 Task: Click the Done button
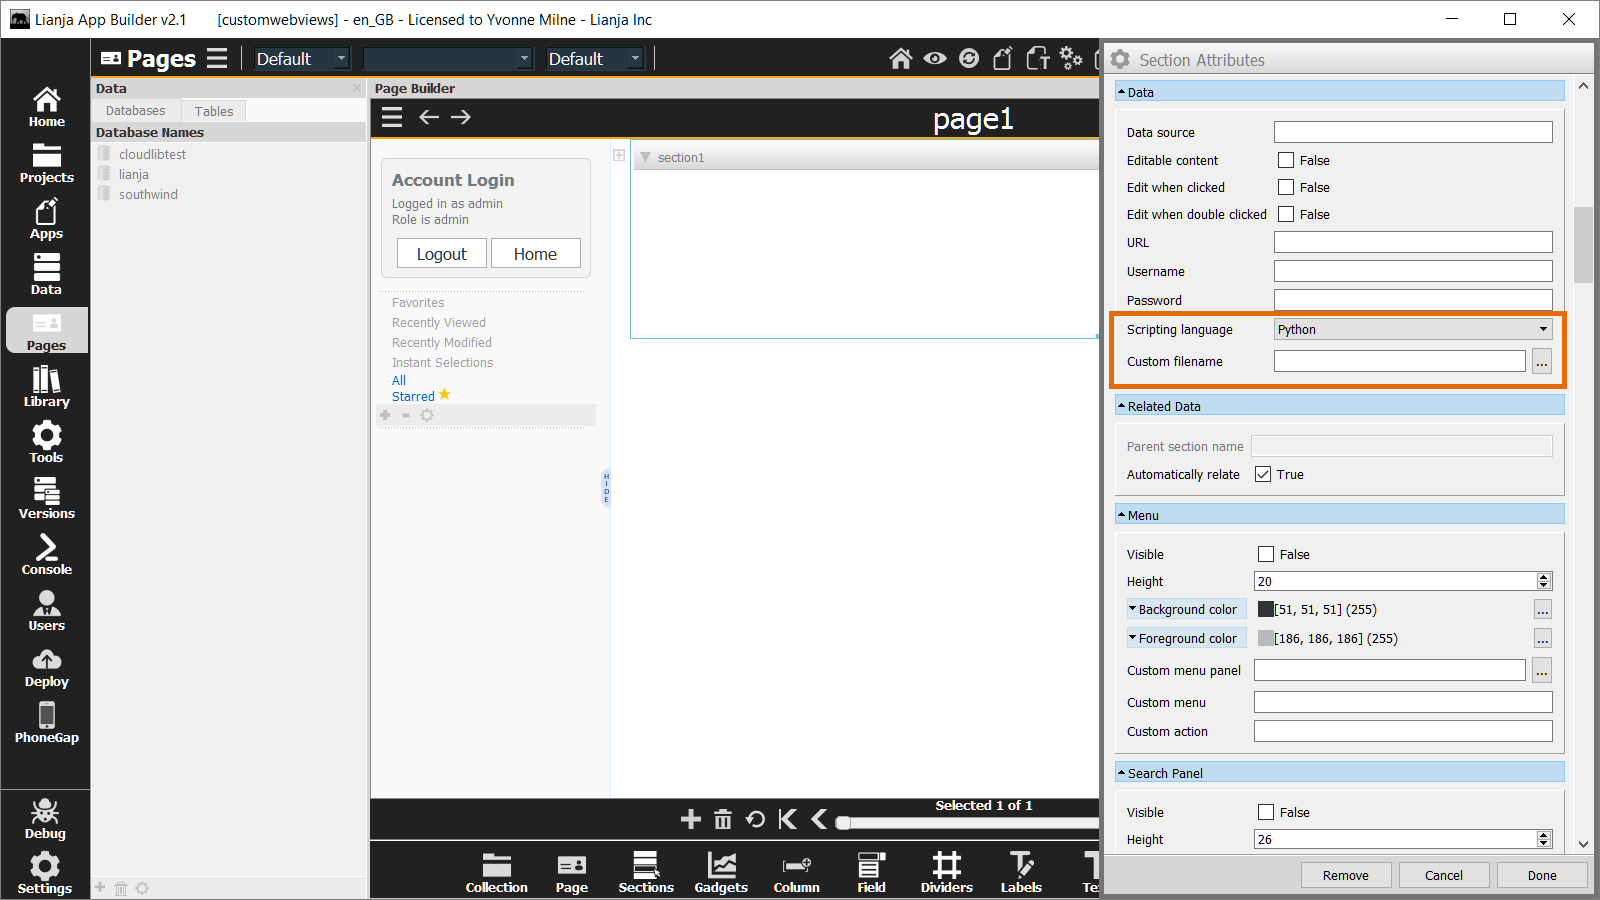pyautogui.click(x=1541, y=875)
